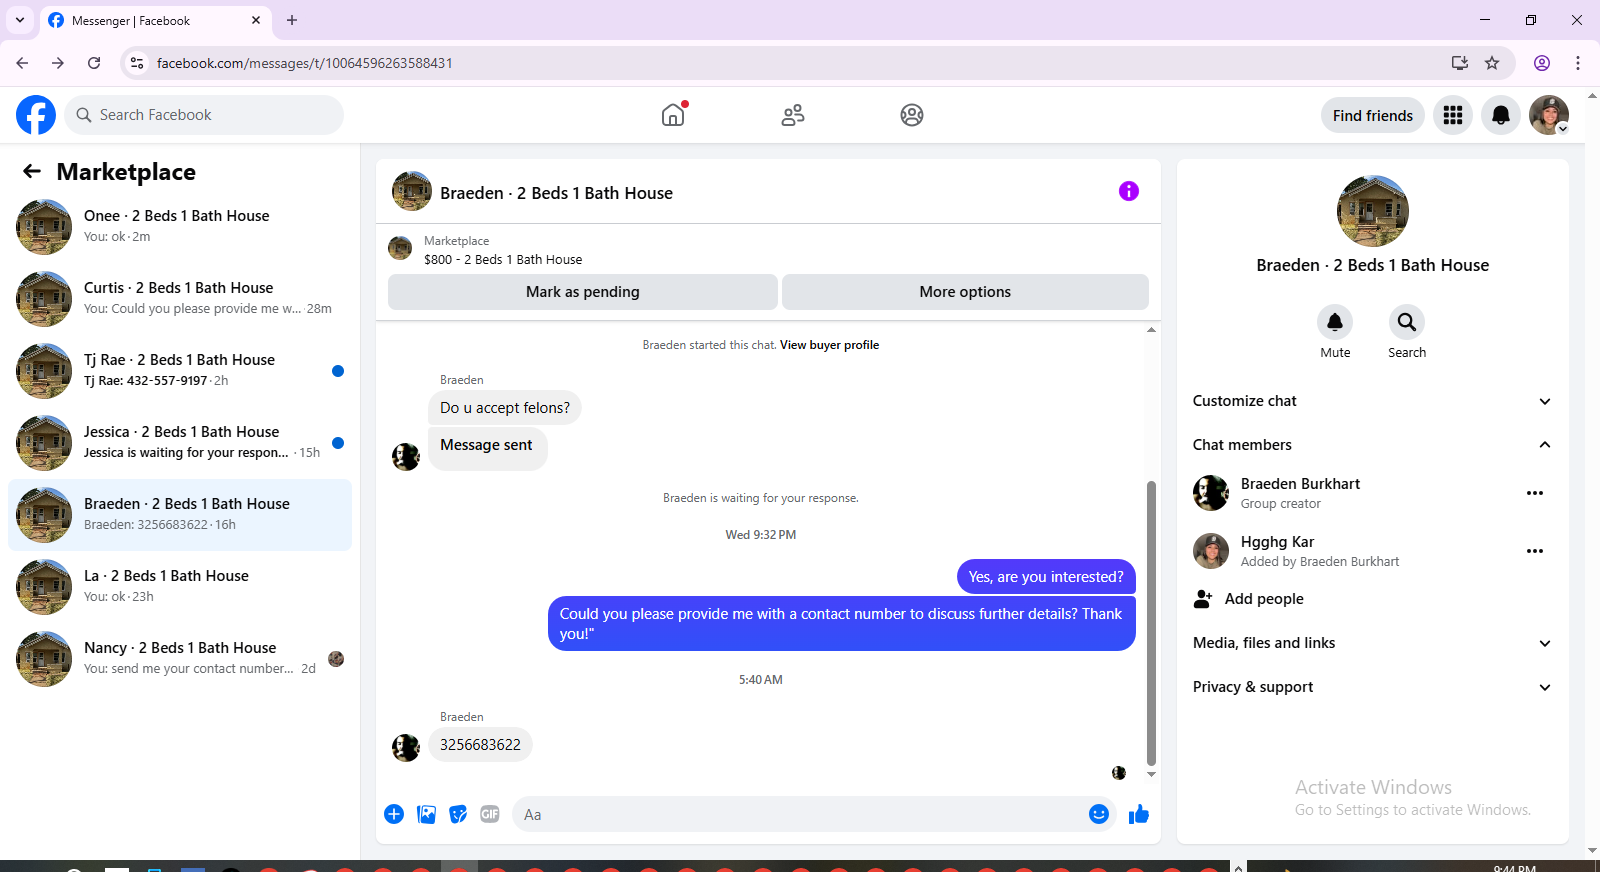This screenshot has height=872, width=1600.
Task: Open options for member Braeden Burkhart
Action: 1535,493
